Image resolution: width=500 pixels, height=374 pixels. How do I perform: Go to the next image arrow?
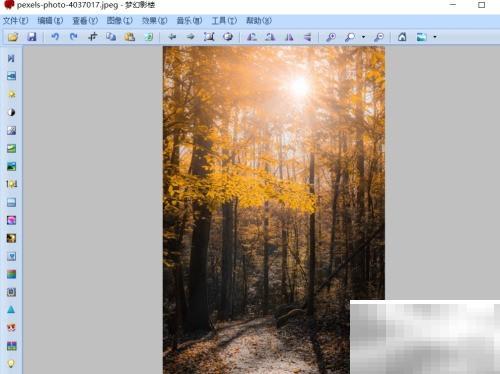(191, 37)
